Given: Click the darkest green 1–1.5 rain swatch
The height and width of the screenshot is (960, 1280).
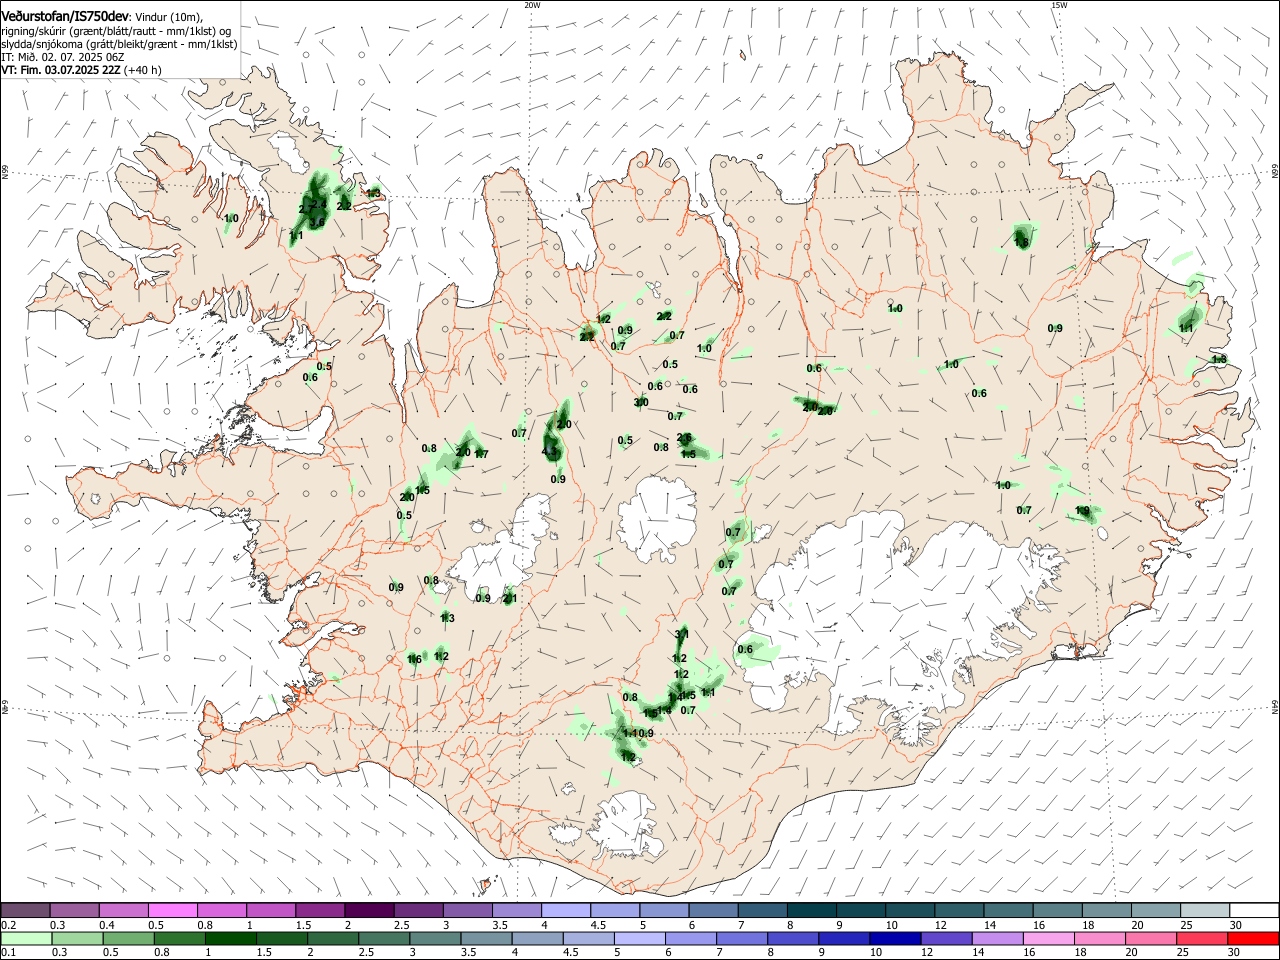Looking at the screenshot, I should coord(232,938).
